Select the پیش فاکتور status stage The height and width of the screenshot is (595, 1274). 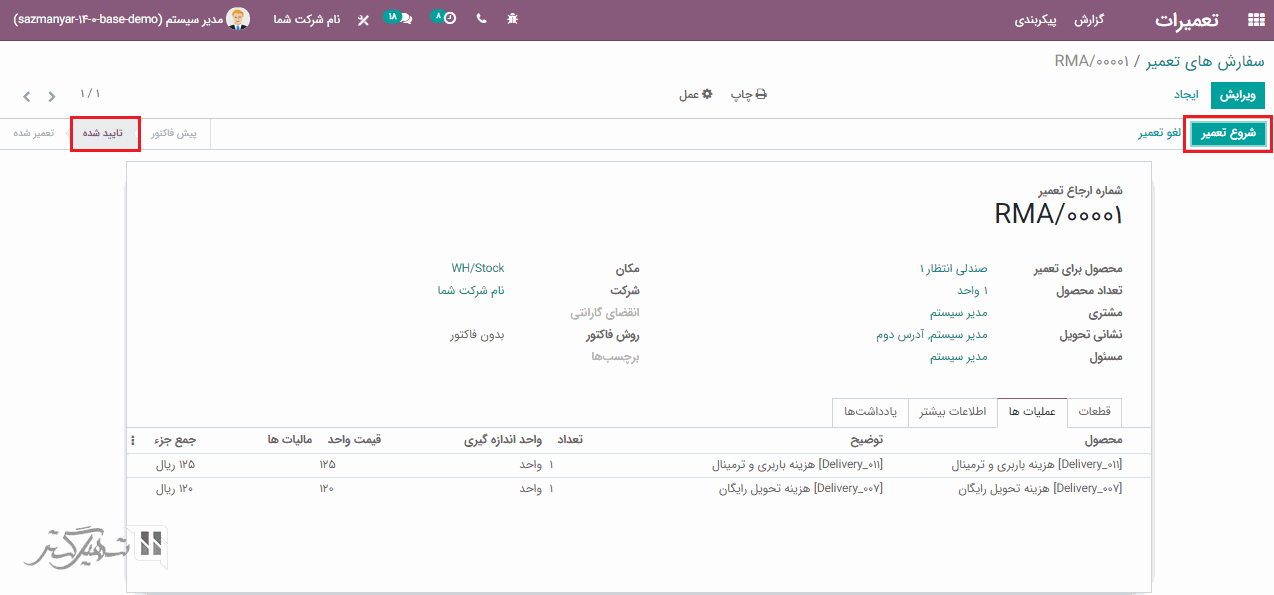174,133
